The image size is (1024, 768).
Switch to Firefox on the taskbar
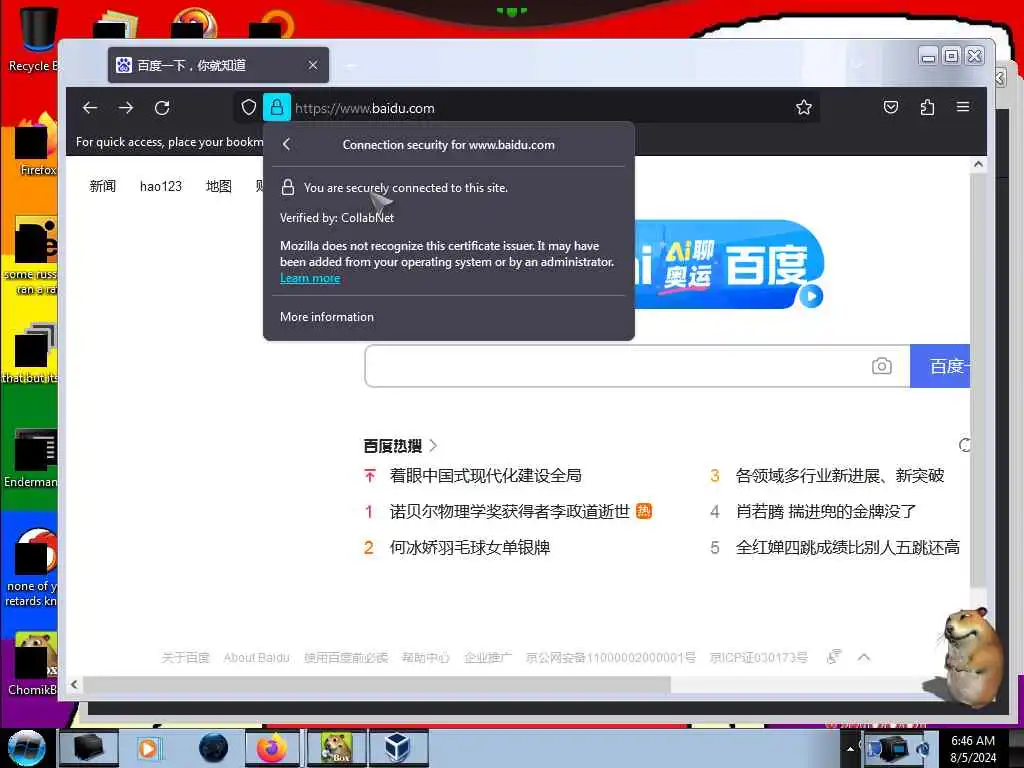[x=272, y=748]
